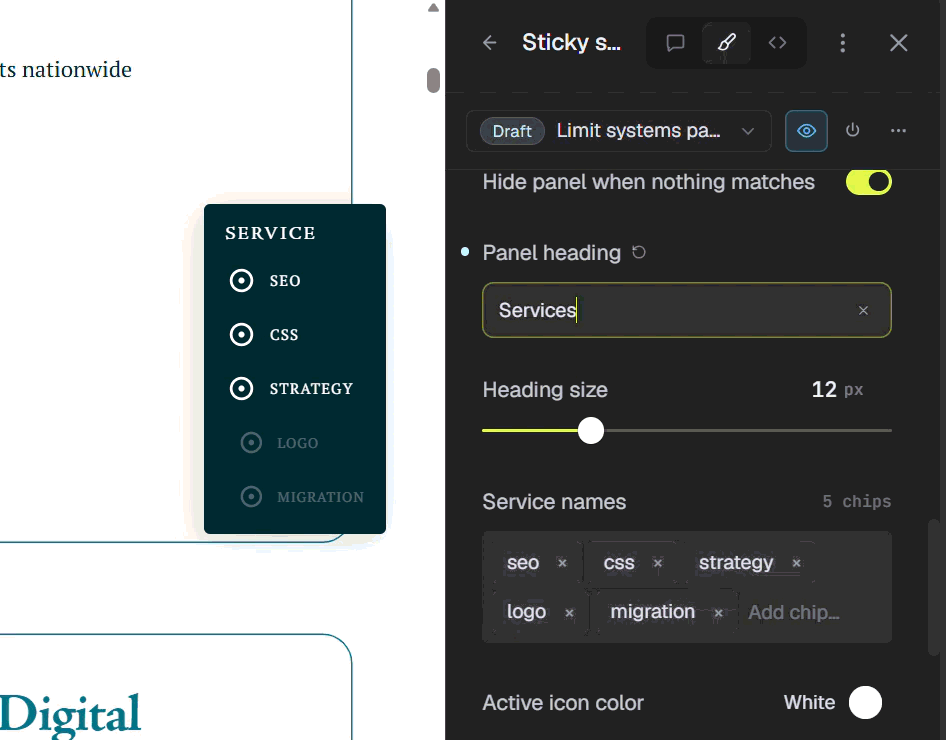Viewport: 946px width, 740px height.
Task: Click the White color name
Action: point(809,703)
